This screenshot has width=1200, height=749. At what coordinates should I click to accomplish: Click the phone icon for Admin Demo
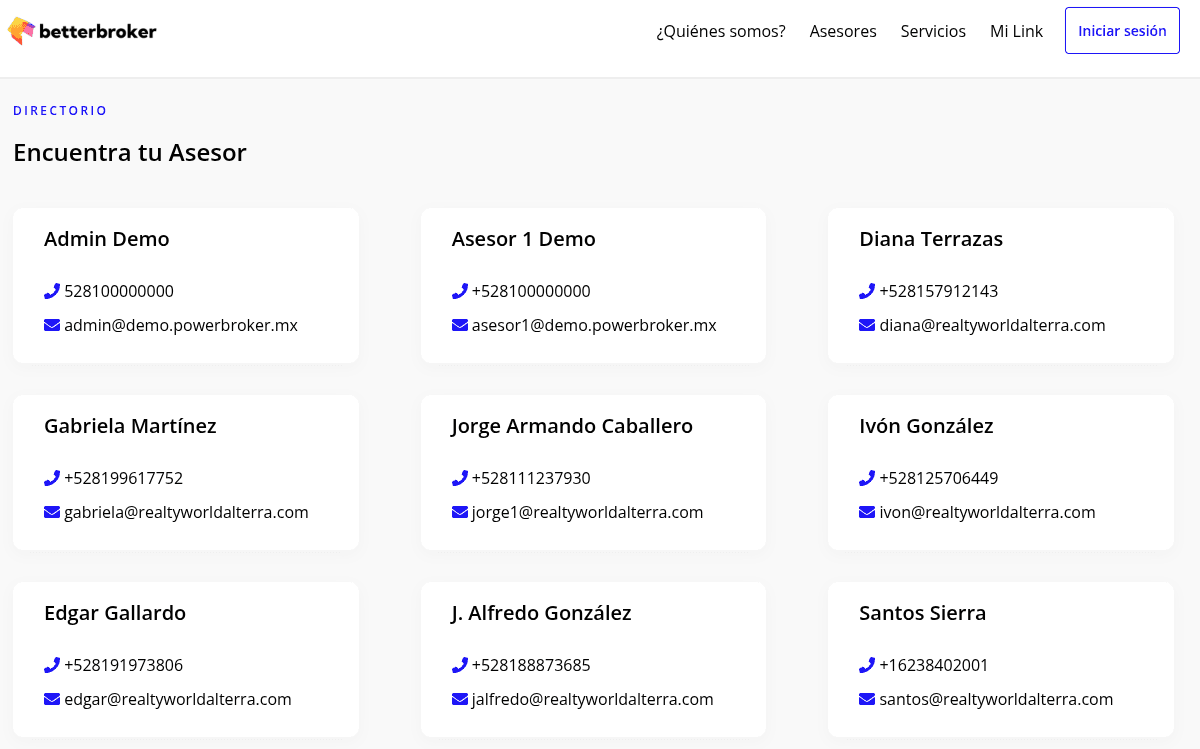coord(52,291)
